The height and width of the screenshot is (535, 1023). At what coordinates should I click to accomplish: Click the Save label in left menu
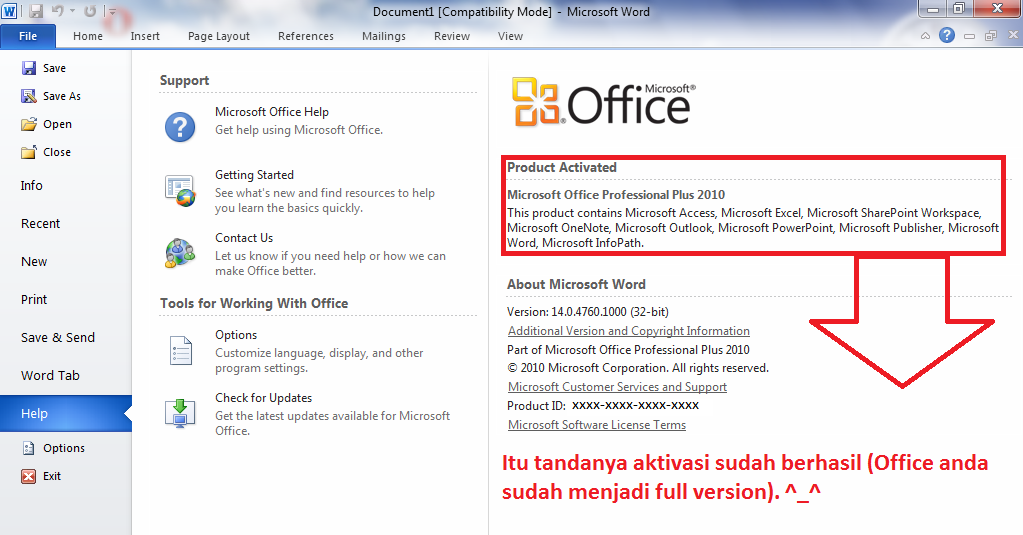coord(54,68)
